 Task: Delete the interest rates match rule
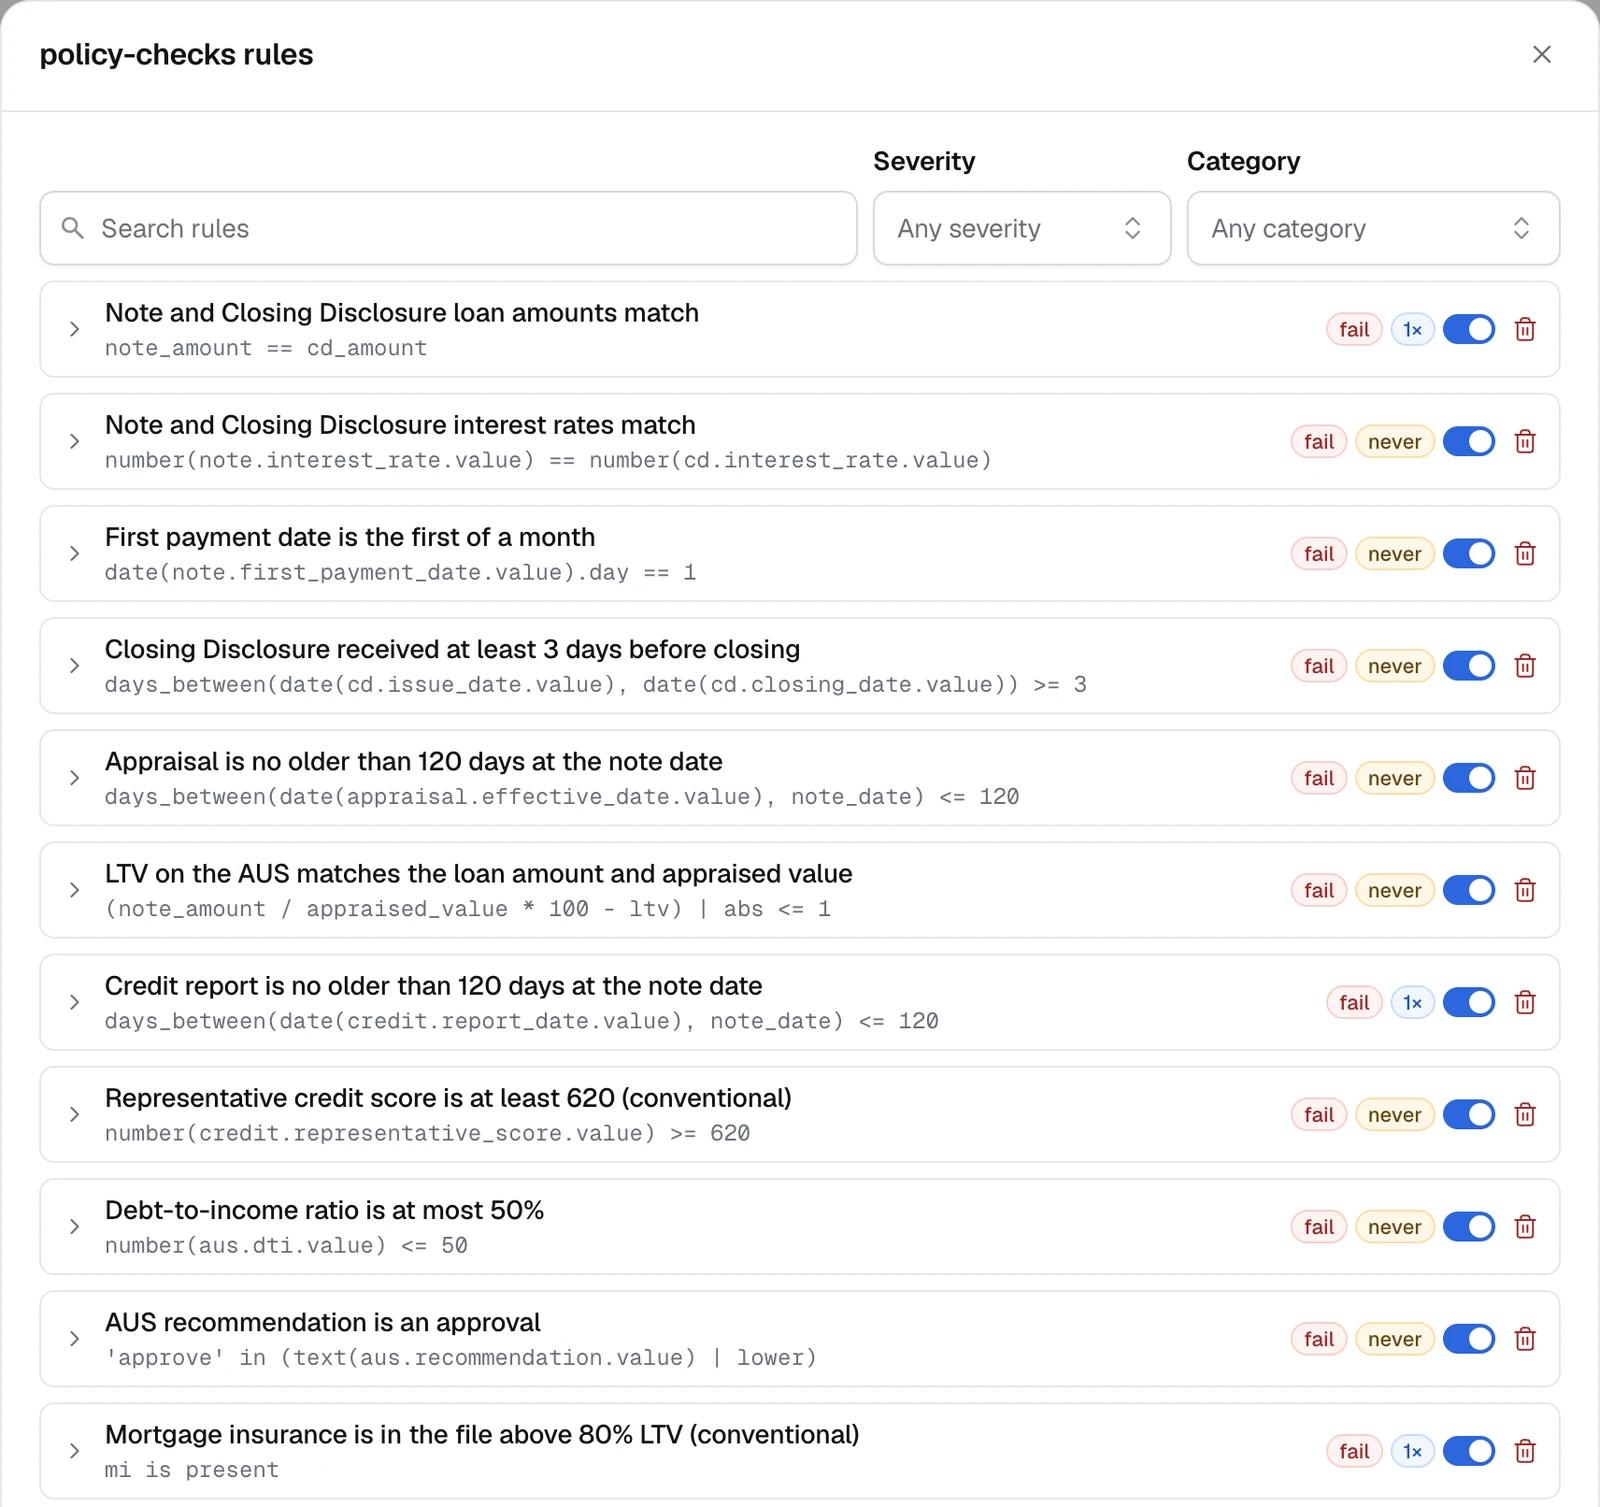click(1525, 441)
